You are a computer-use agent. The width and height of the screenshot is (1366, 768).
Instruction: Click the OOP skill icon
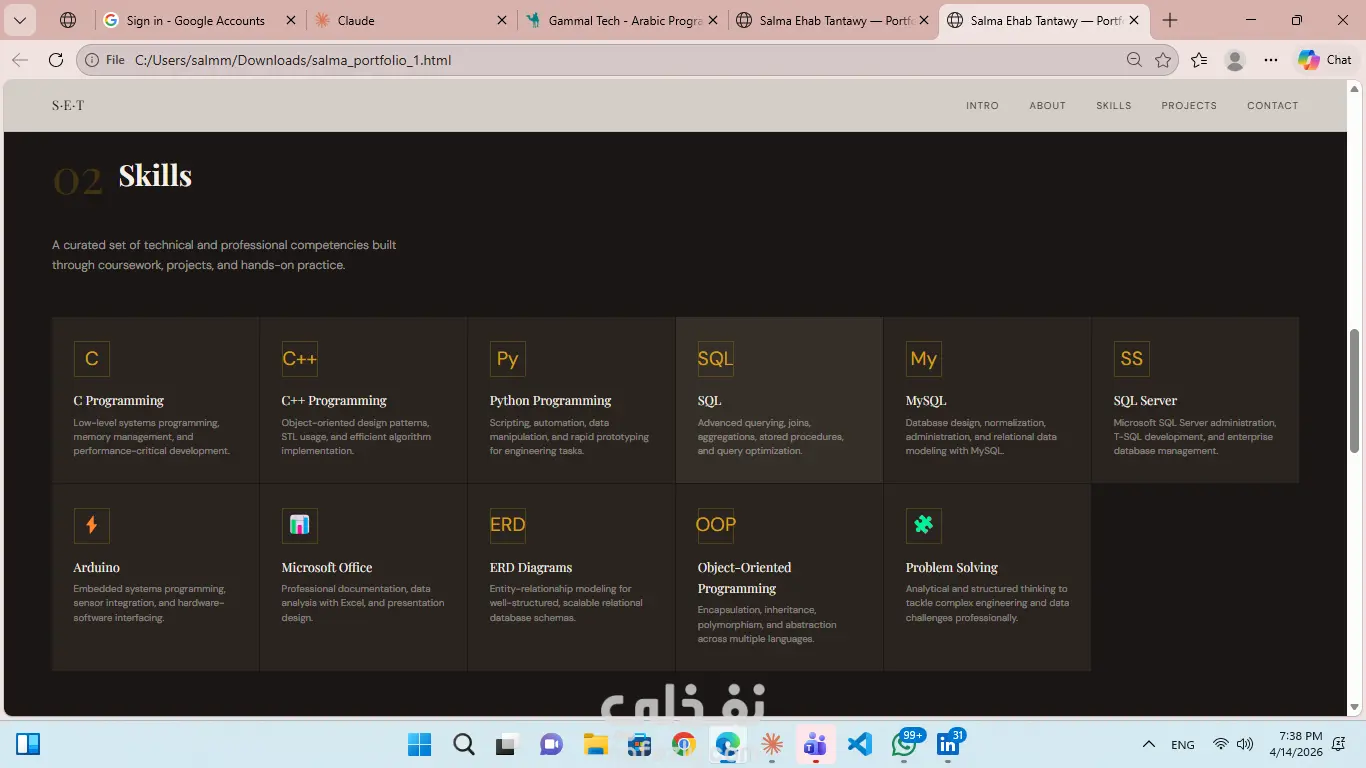tap(716, 525)
